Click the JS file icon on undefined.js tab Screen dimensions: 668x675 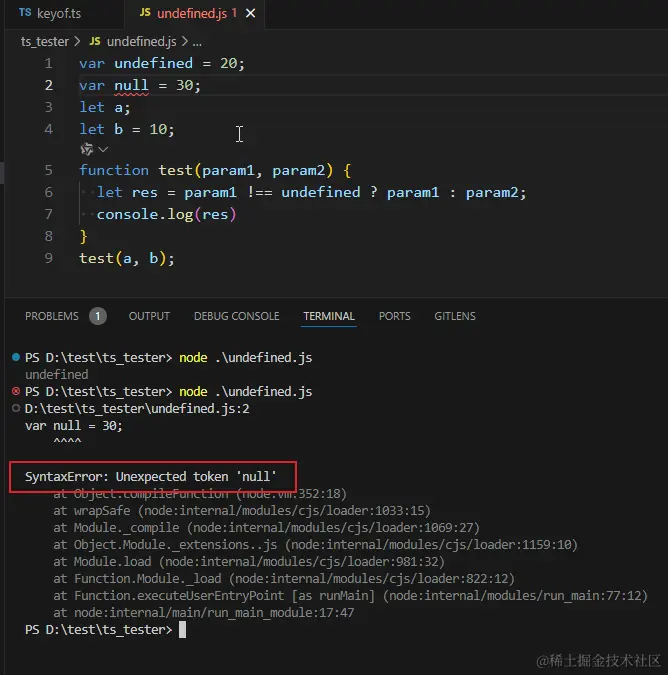[145, 13]
